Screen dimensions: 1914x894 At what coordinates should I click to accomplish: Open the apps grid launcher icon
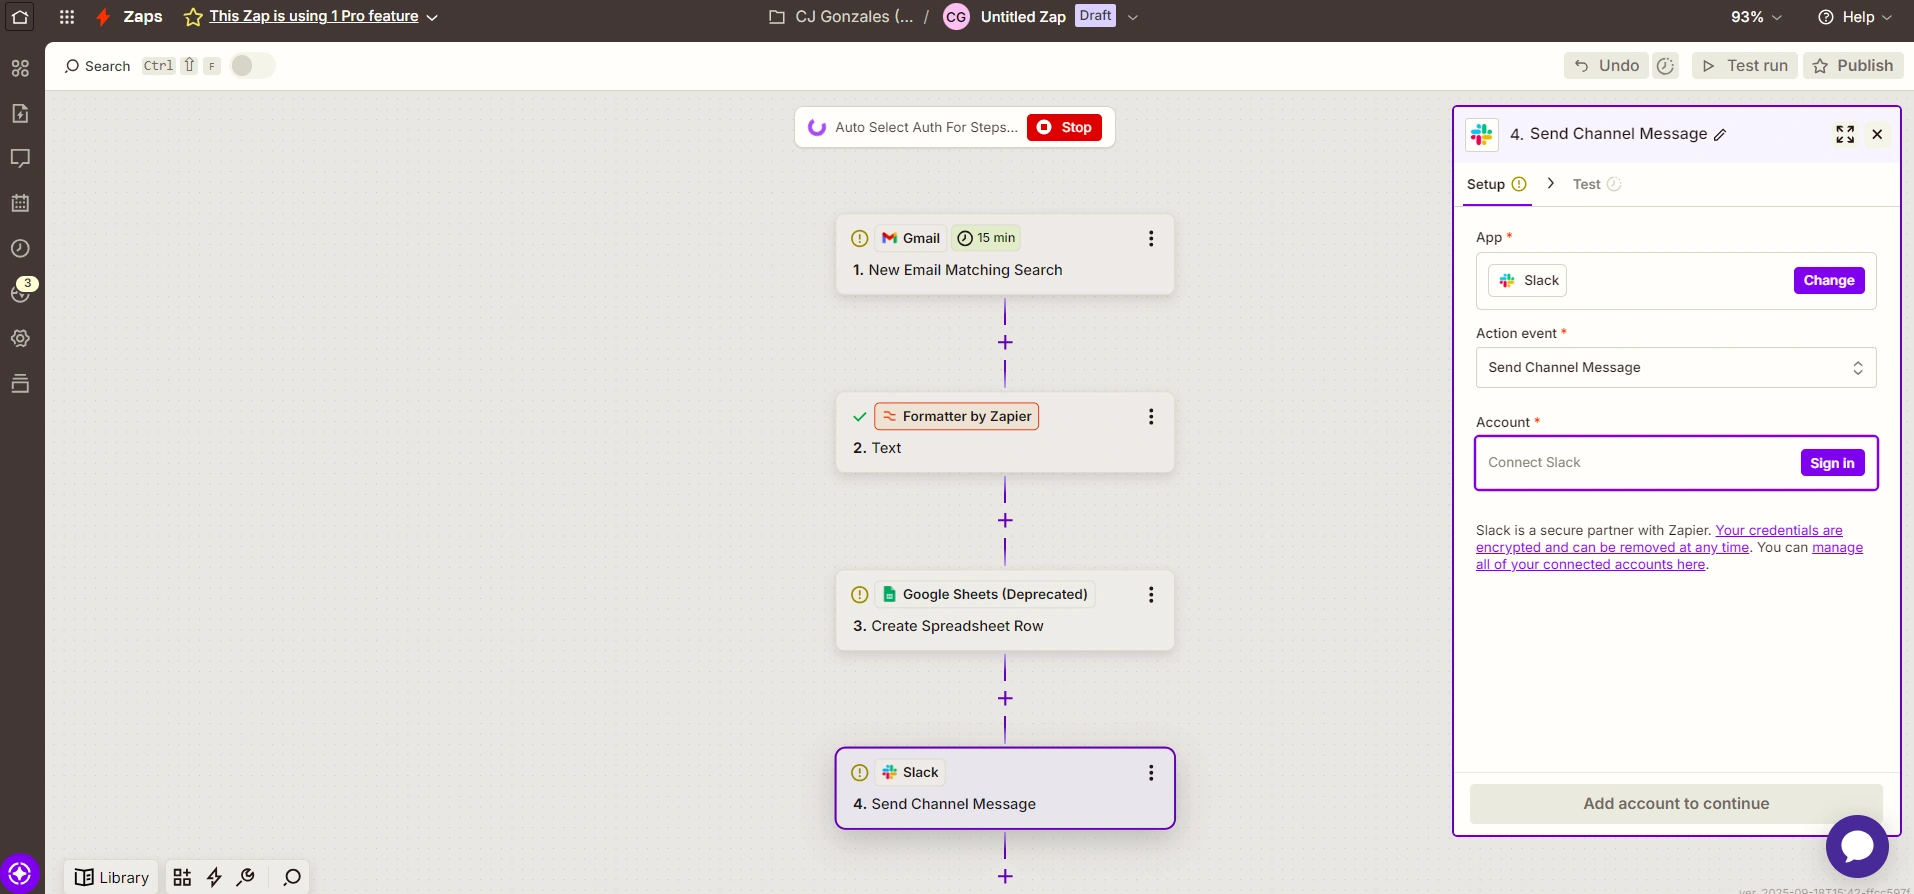tap(67, 16)
